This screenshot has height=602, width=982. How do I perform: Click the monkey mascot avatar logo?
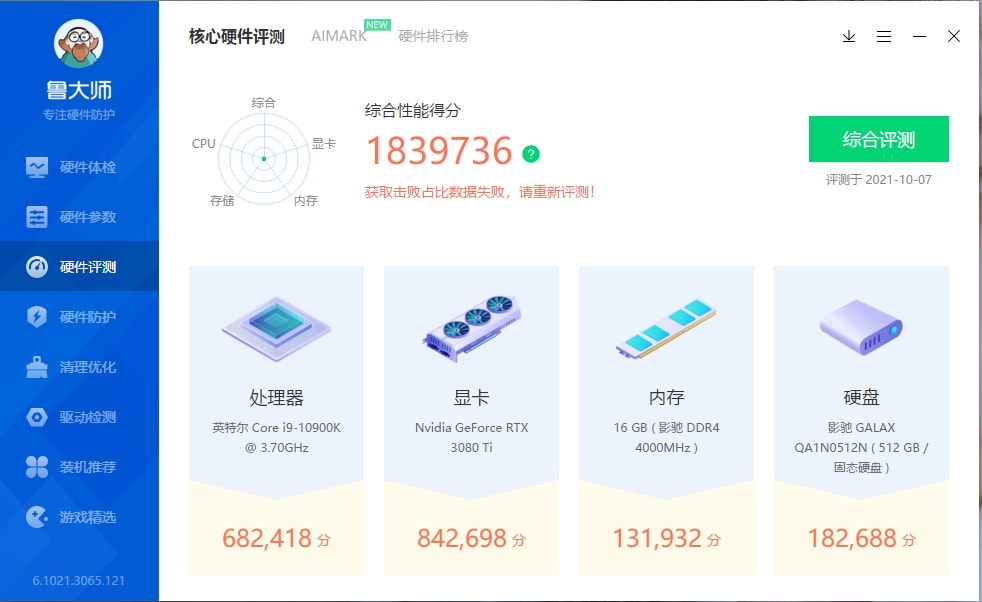(79, 41)
